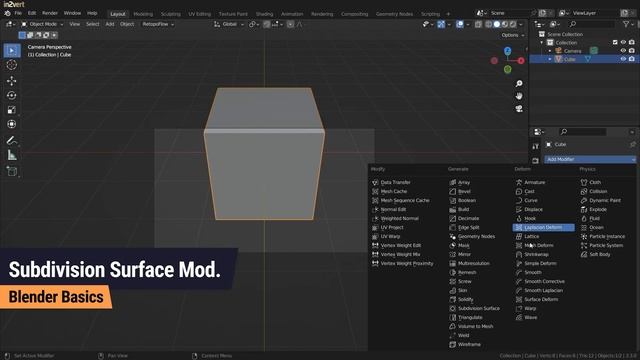The image size is (640, 360).
Task: Click the outliner search field
Action: [x=592, y=25]
